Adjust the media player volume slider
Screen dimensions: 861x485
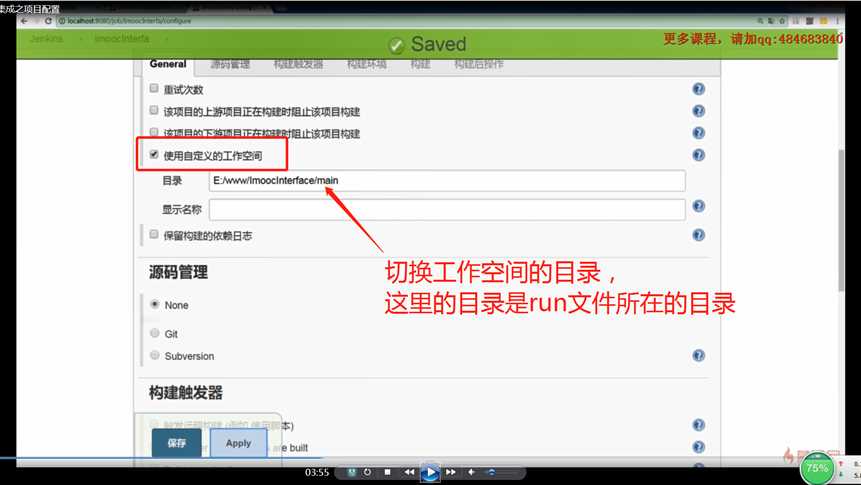502,472
